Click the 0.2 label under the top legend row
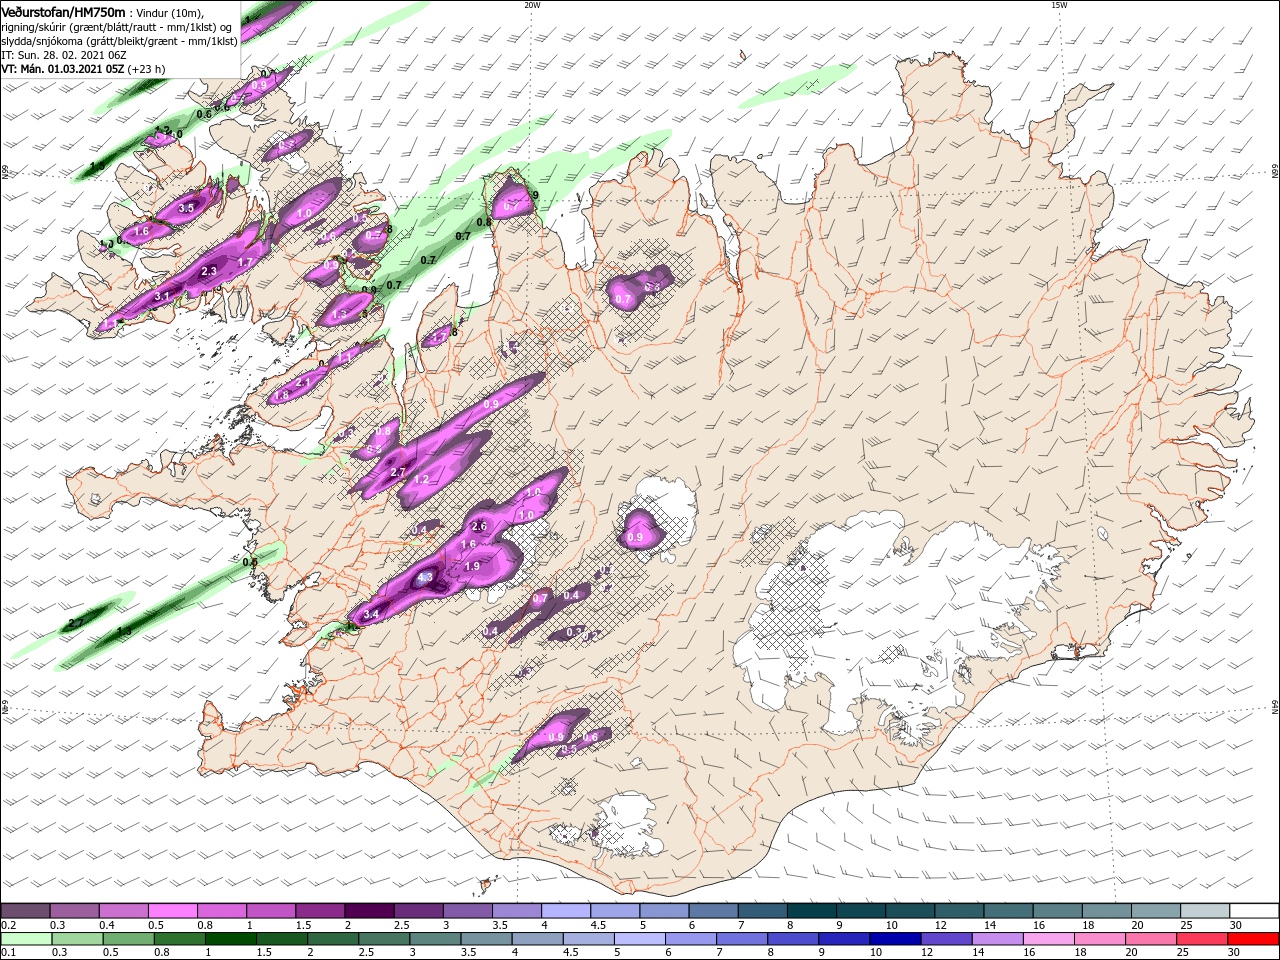The width and height of the screenshot is (1280, 960). point(8,925)
